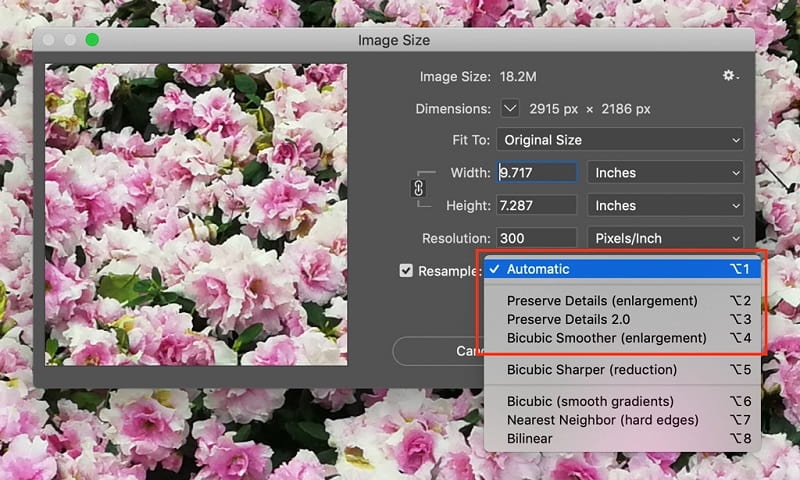The width and height of the screenshot is (800, 480).
Task: Click the Width input field
Action: tap(537, 173)
